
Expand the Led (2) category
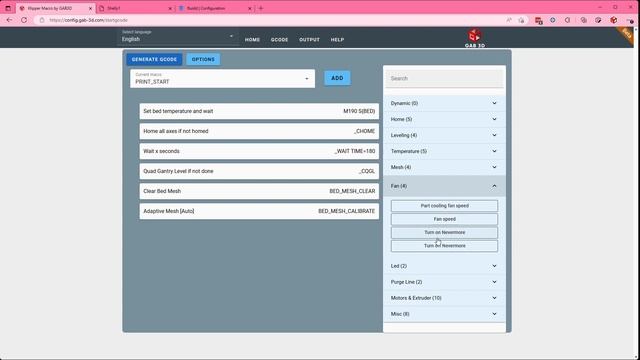[x=444, y=266]
